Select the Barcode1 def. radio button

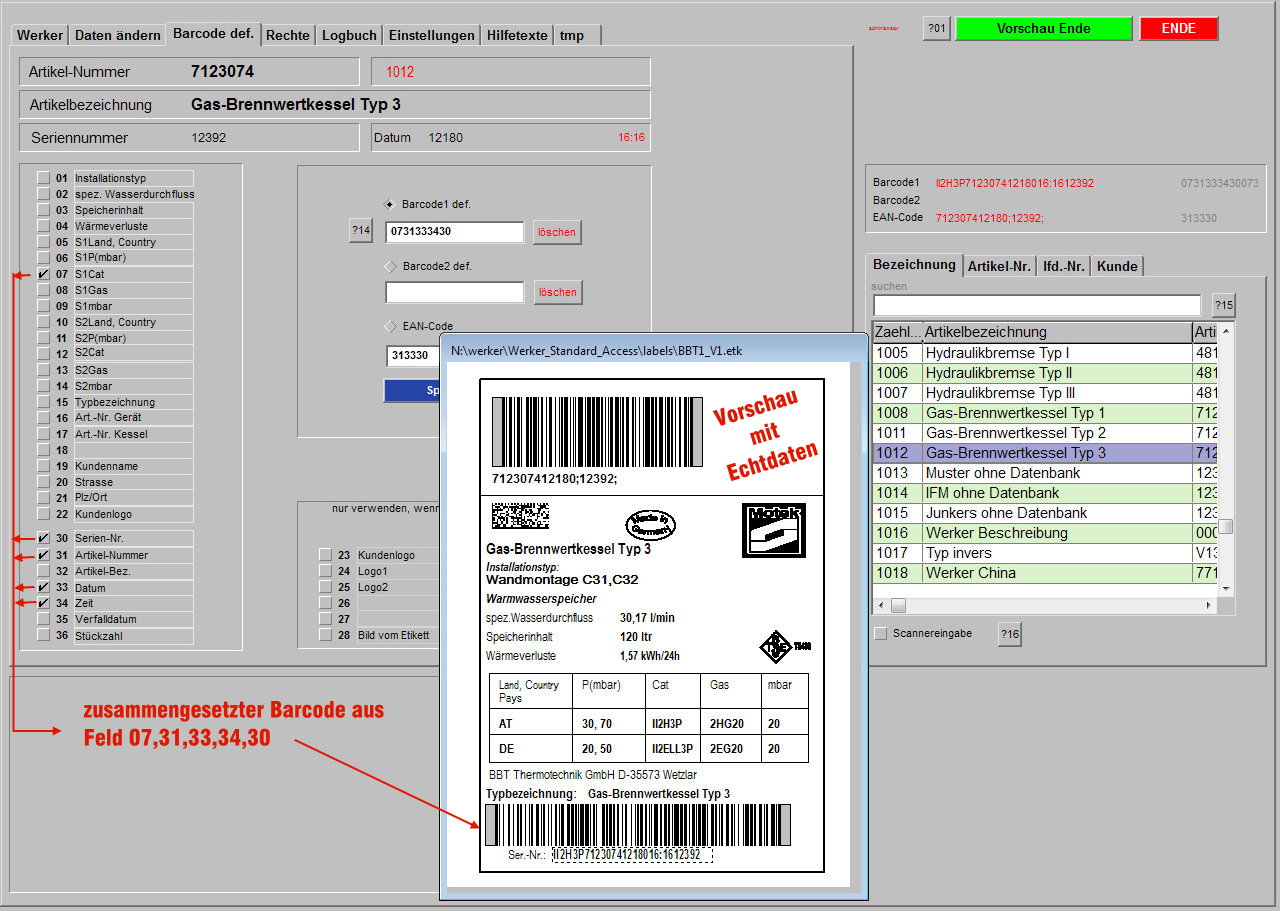[390, 204]
